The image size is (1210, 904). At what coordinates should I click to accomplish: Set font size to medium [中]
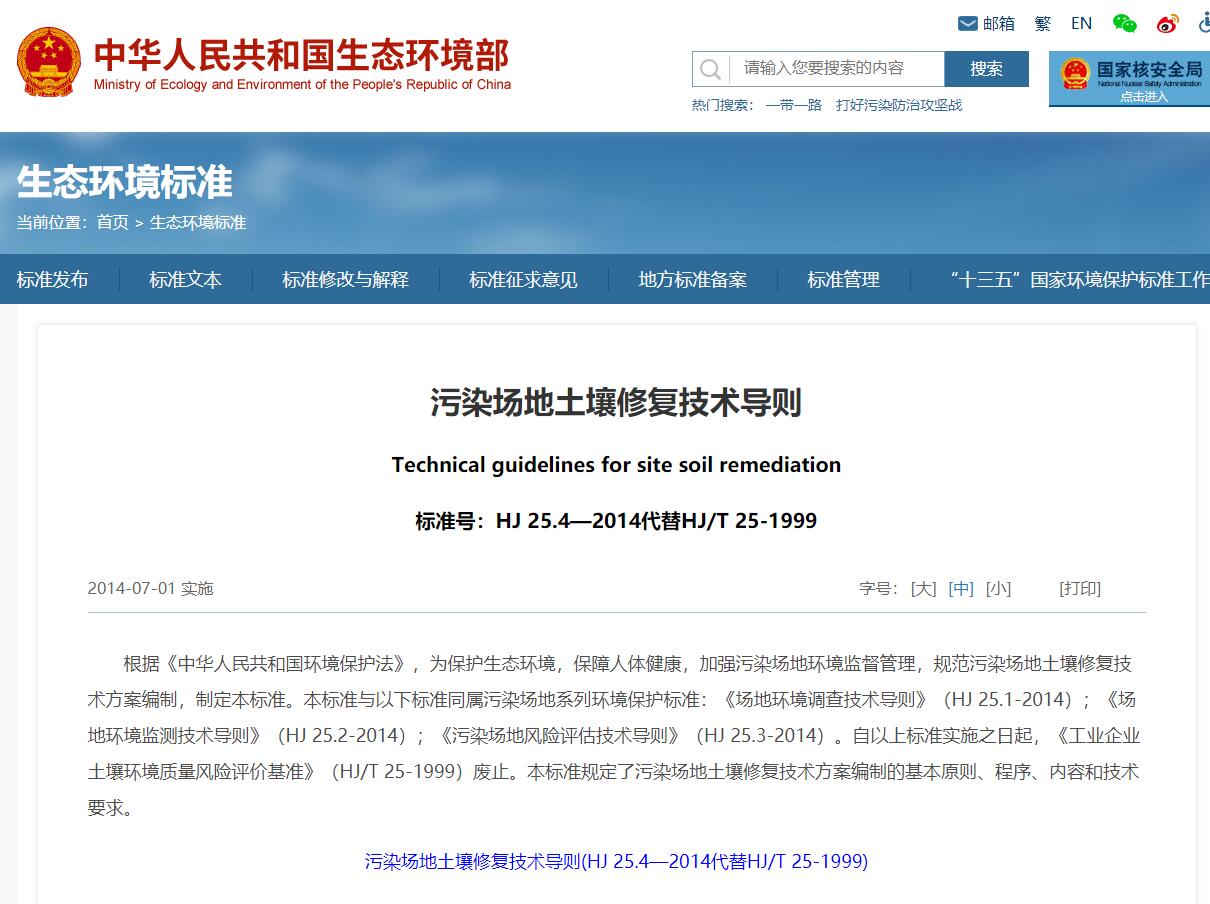point(961,588)
